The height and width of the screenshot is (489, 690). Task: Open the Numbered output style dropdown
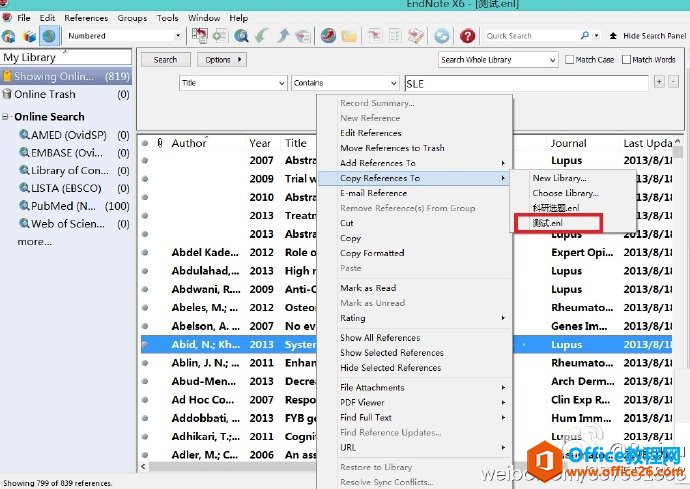pyautogui.click(x=178, y=36)
